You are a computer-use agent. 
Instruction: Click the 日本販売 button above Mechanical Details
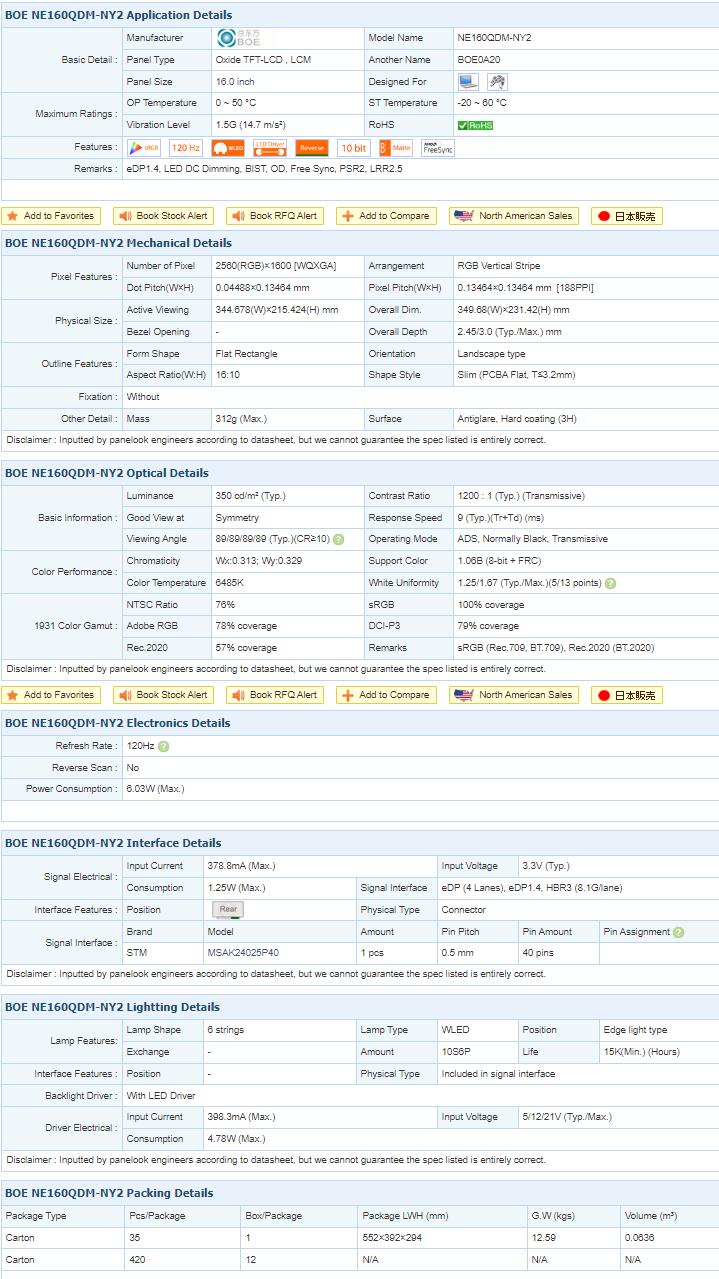click(x=627, y=216)
